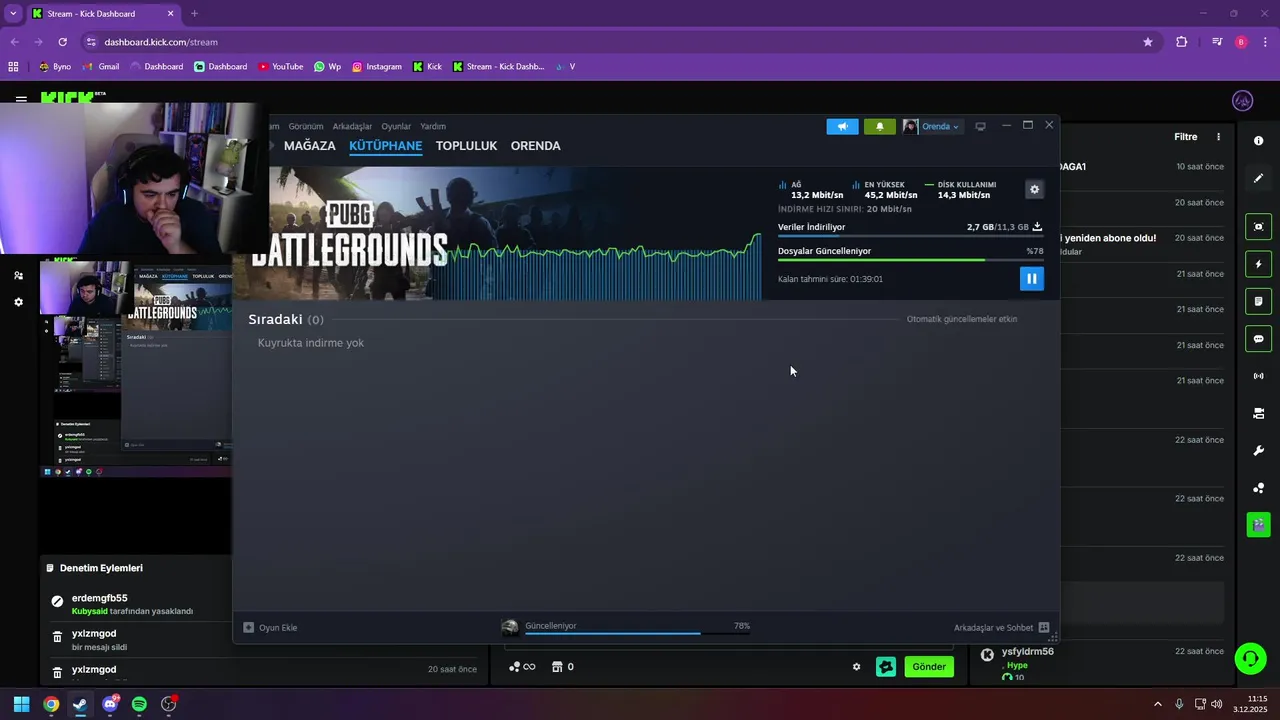Viewport: 1280px width, 720px height.
Task: Click the PUBG thumbnail beside Güncelleniyor
Action: pyautogui.click(x=510, y=627)
